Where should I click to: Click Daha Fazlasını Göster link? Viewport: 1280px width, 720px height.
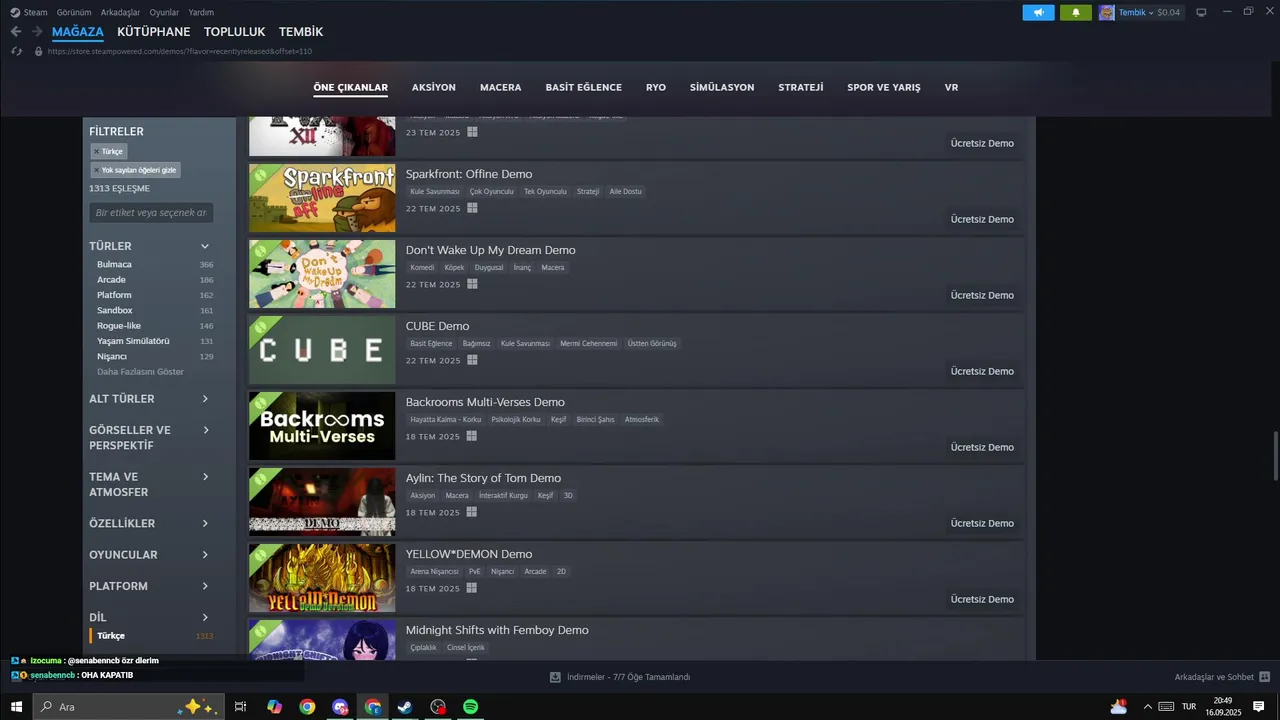140,372
